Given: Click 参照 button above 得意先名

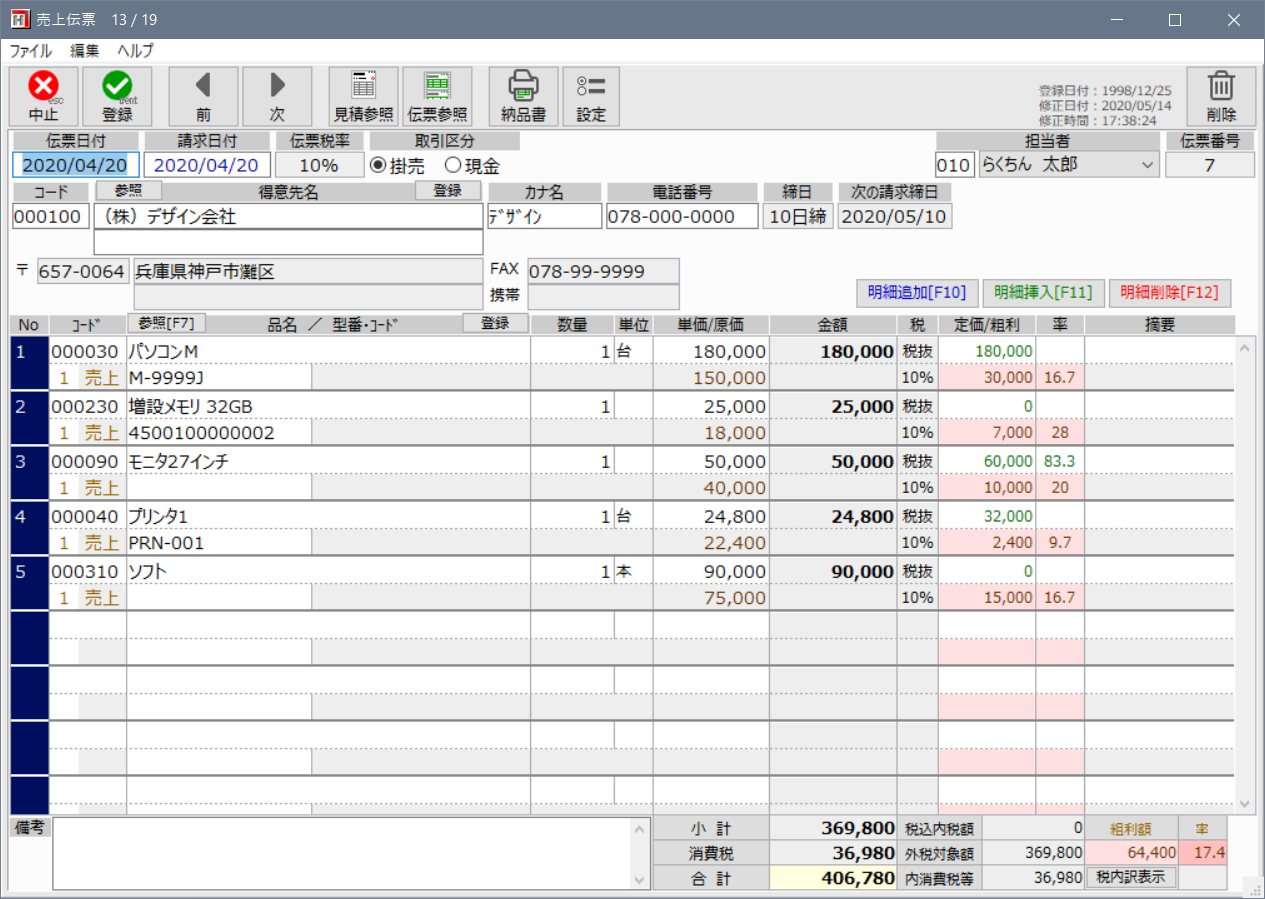Looking at the screenshot, I should [x=128, y=191].
